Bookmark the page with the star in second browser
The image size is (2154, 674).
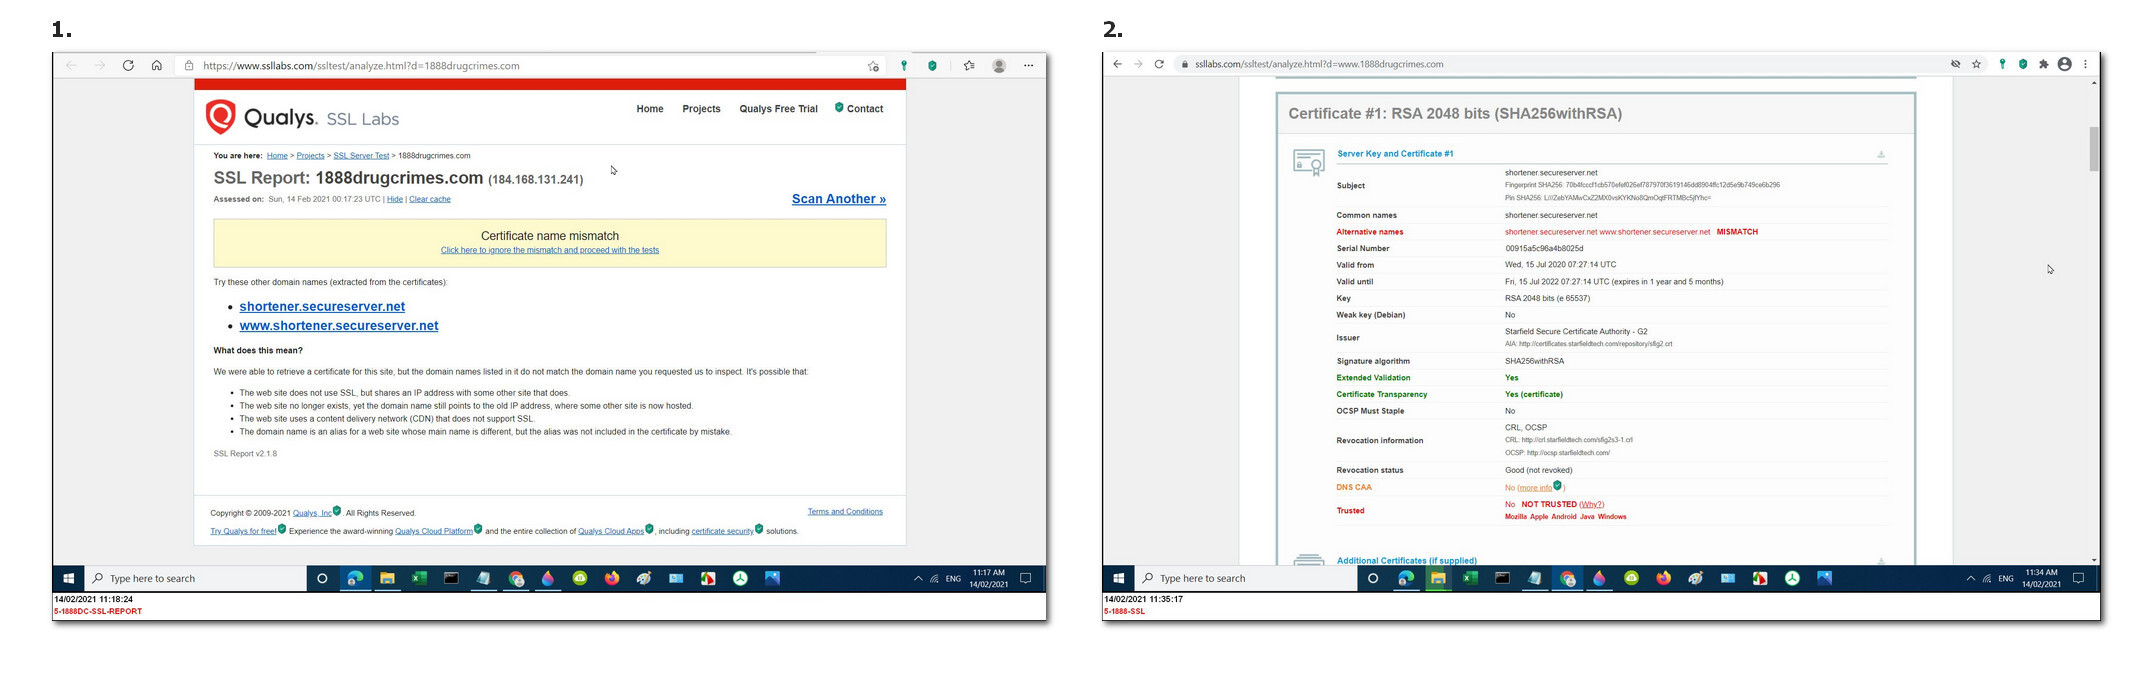[1977, 64]
